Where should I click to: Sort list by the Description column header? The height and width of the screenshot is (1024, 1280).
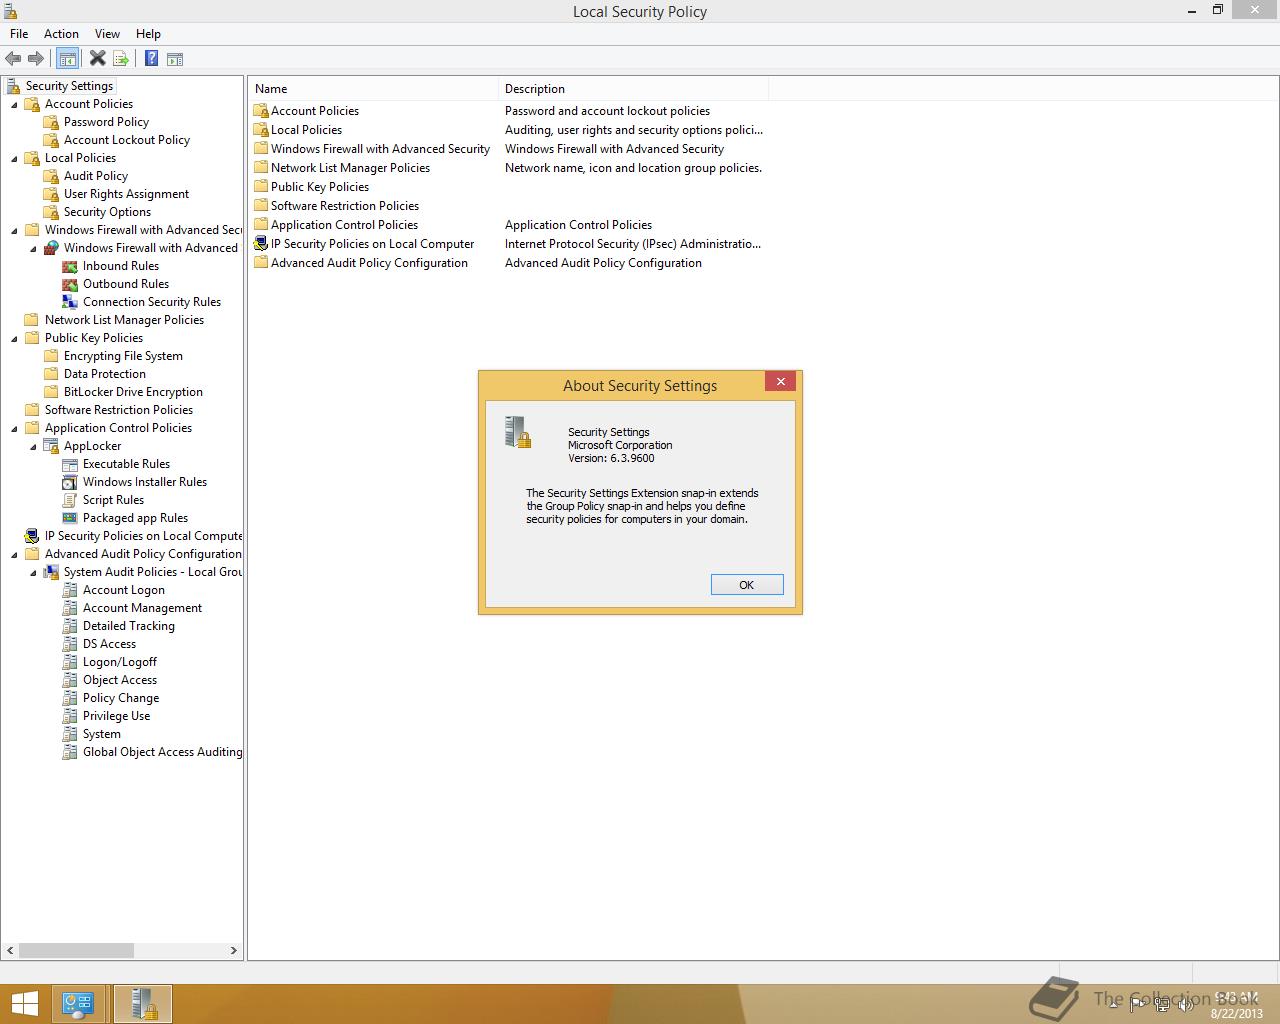coord(634,89)
